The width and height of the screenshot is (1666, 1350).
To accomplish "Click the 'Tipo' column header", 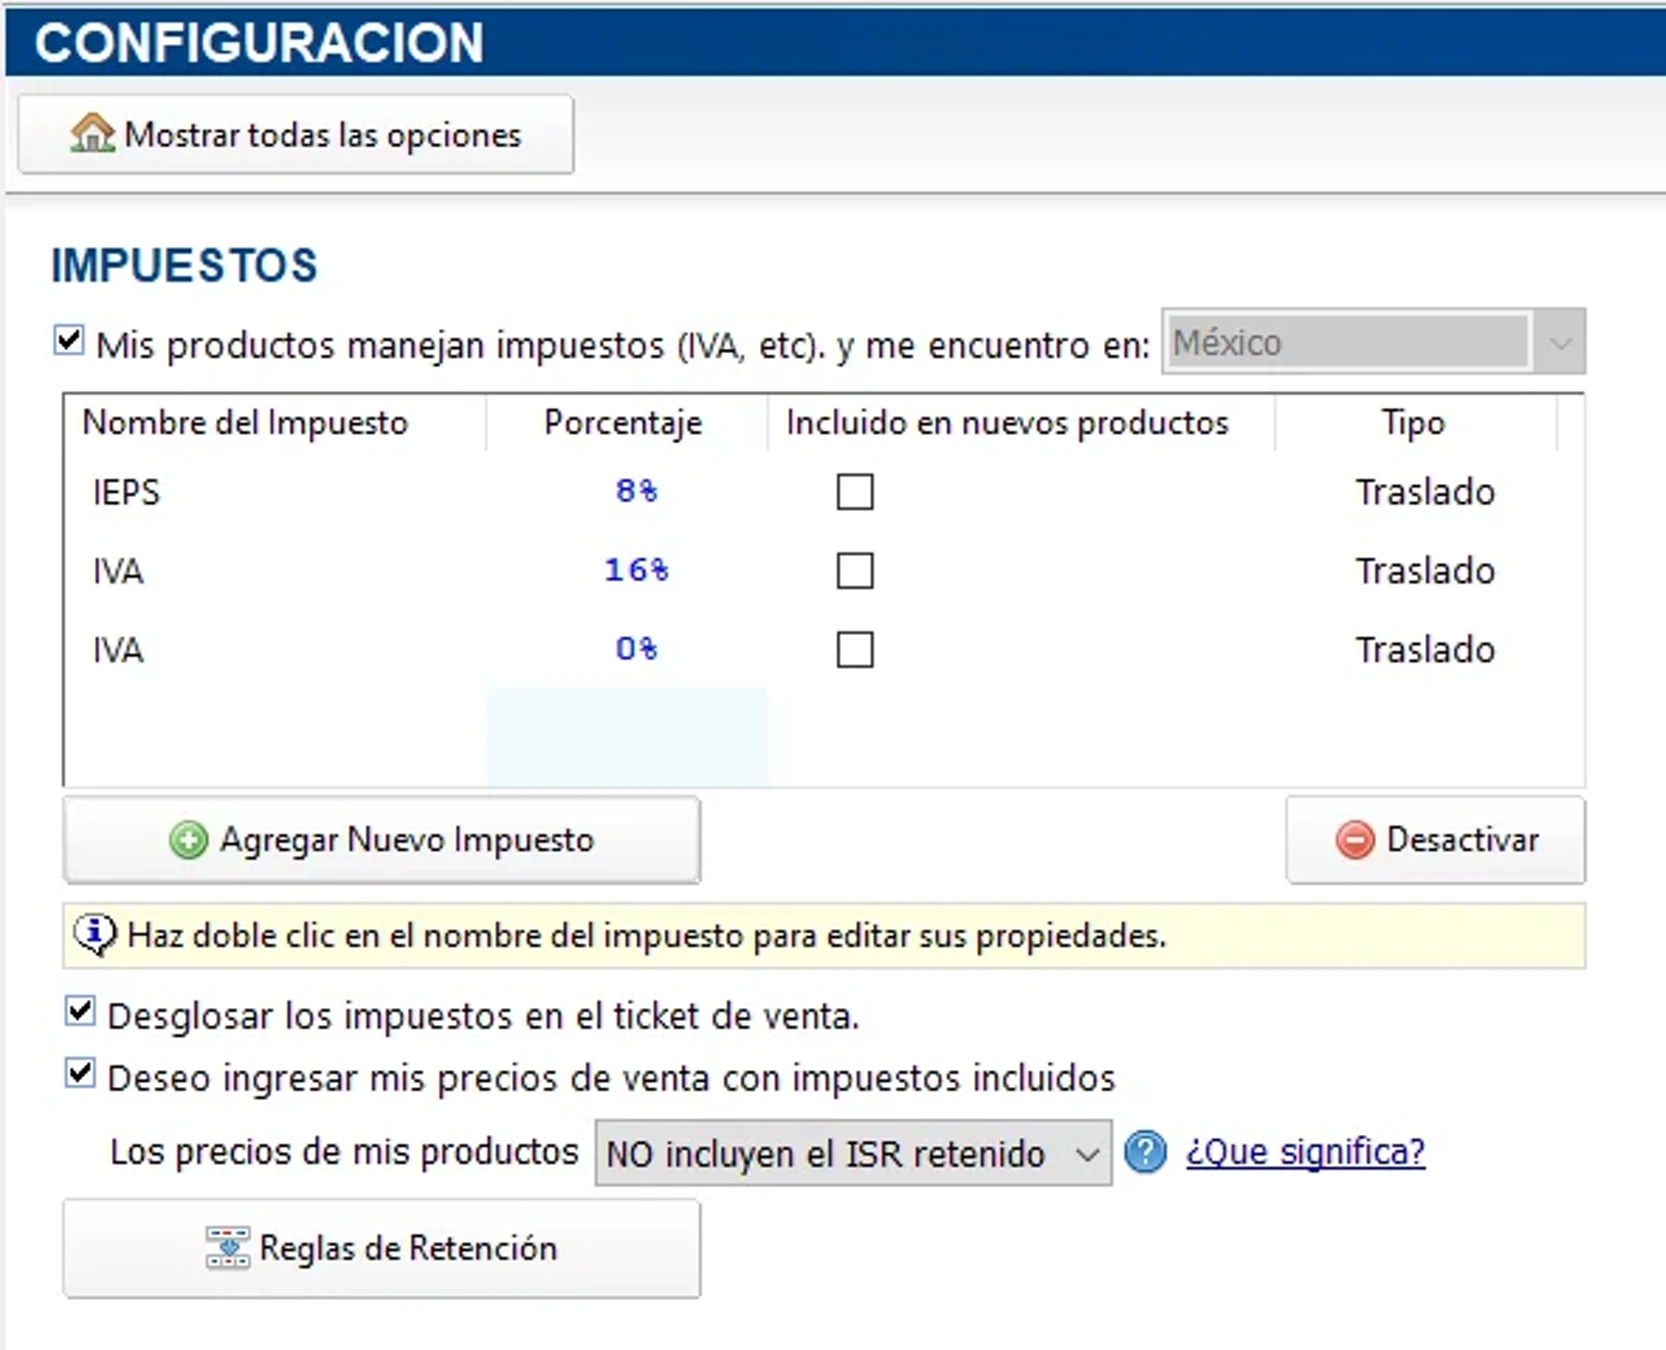I will pos(1413,423).
